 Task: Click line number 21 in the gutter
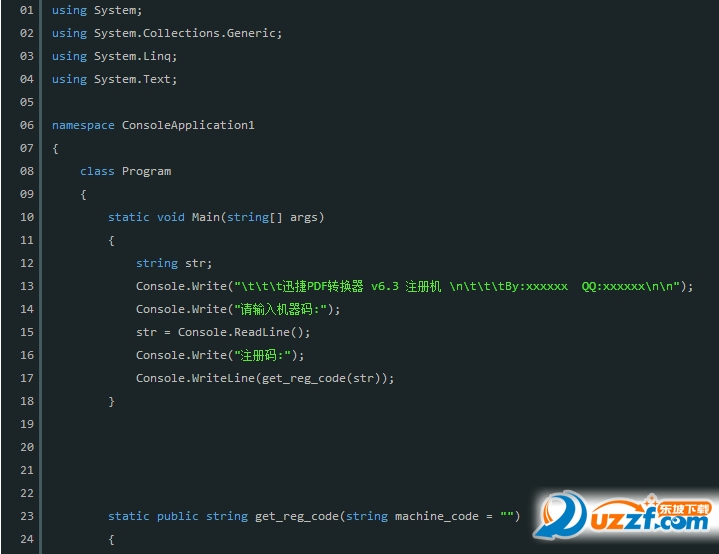27,470
